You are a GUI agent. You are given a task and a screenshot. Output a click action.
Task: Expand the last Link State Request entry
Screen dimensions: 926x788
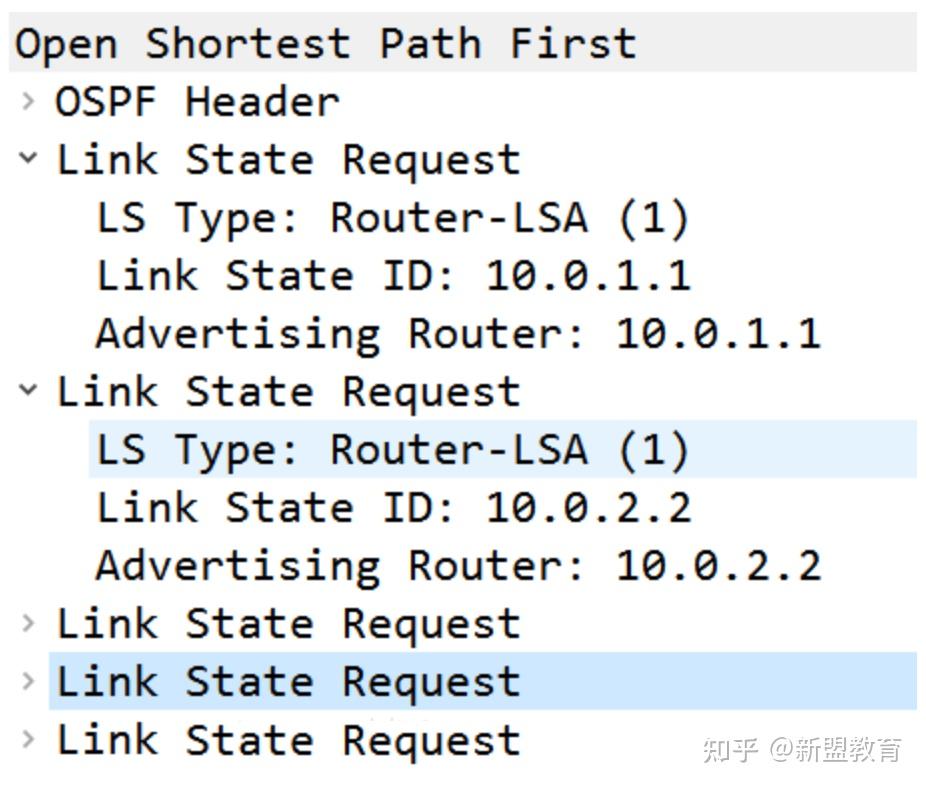coord(27,739)
